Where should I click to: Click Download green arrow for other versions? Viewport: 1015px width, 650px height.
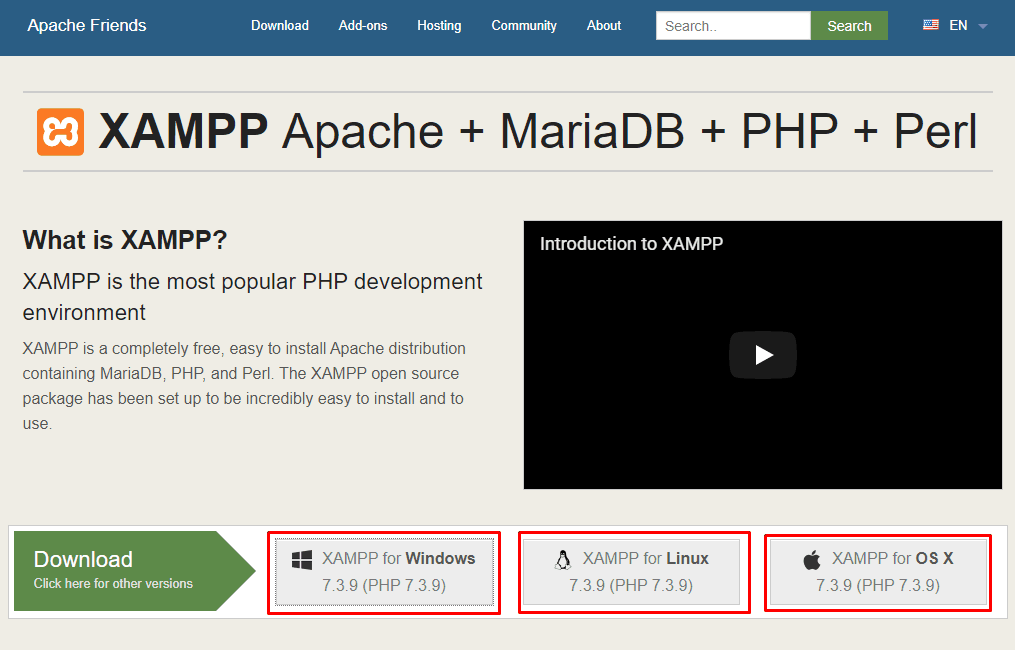click(134, 571)
